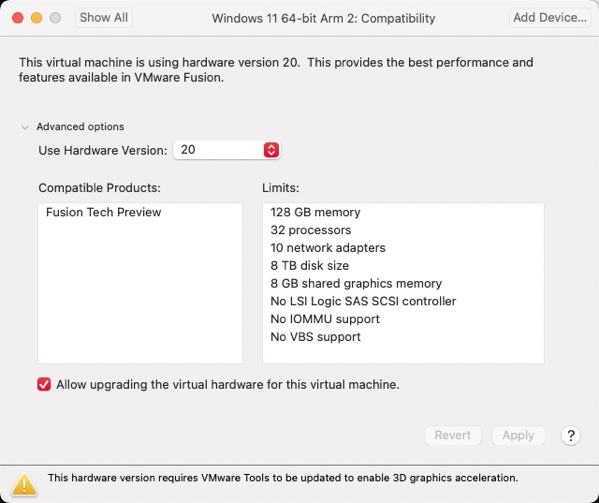Click the Revert button
The height and width of the screenshot is (503, 599).
(453, 435)
